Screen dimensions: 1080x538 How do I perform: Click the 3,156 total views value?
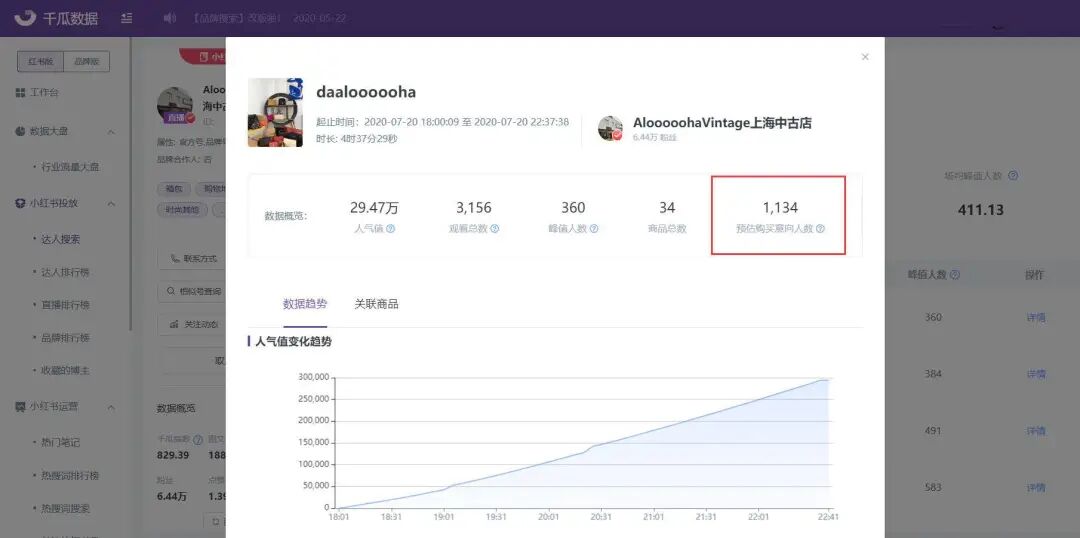click(x=474, y=208)
